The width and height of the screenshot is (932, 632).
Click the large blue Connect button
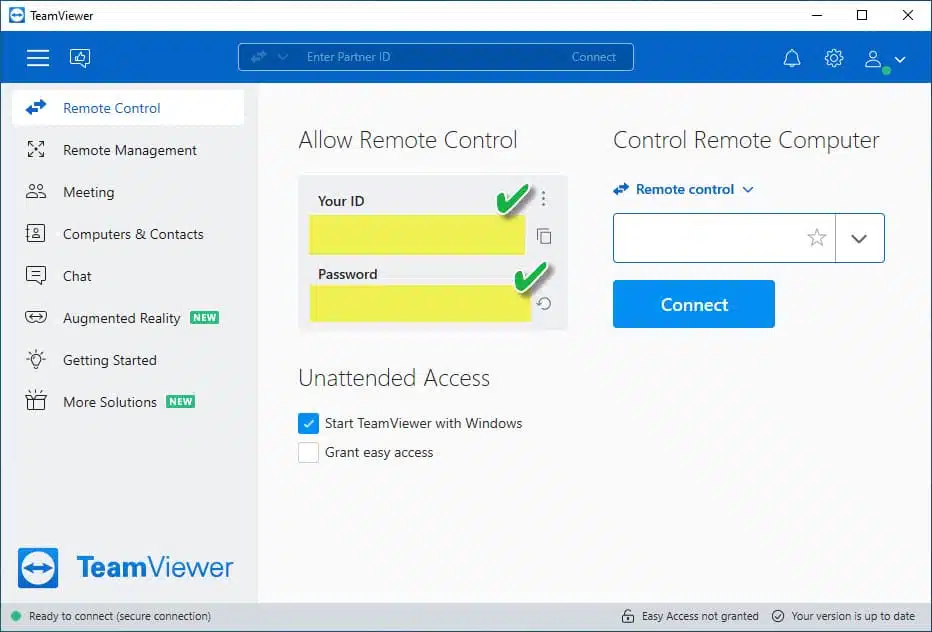pos(694,304)
